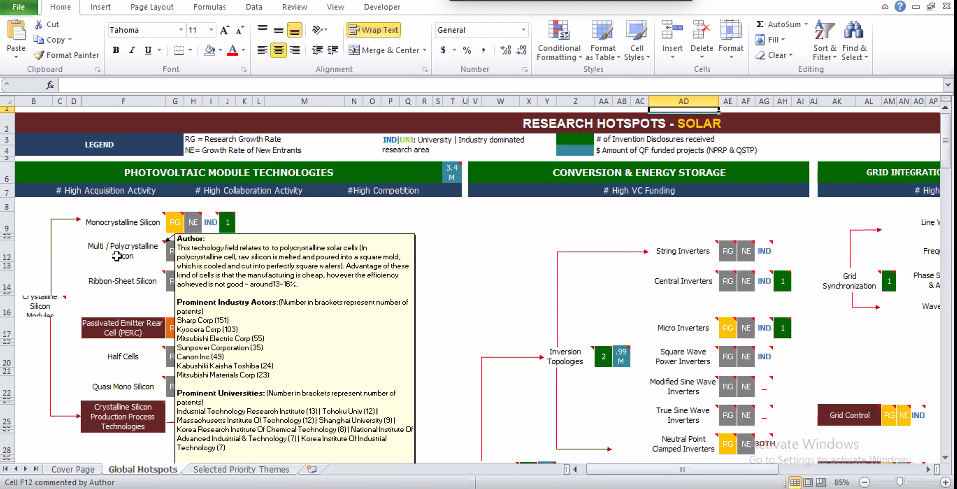Click the status bar zoom slider handle
The image size is (957, 489).
900,482
